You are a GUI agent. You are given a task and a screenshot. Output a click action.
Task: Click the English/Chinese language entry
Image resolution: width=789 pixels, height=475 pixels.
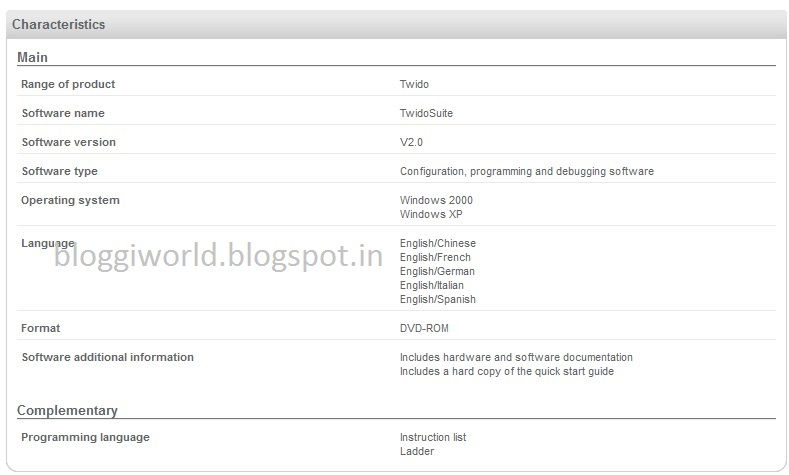(438, 243)
